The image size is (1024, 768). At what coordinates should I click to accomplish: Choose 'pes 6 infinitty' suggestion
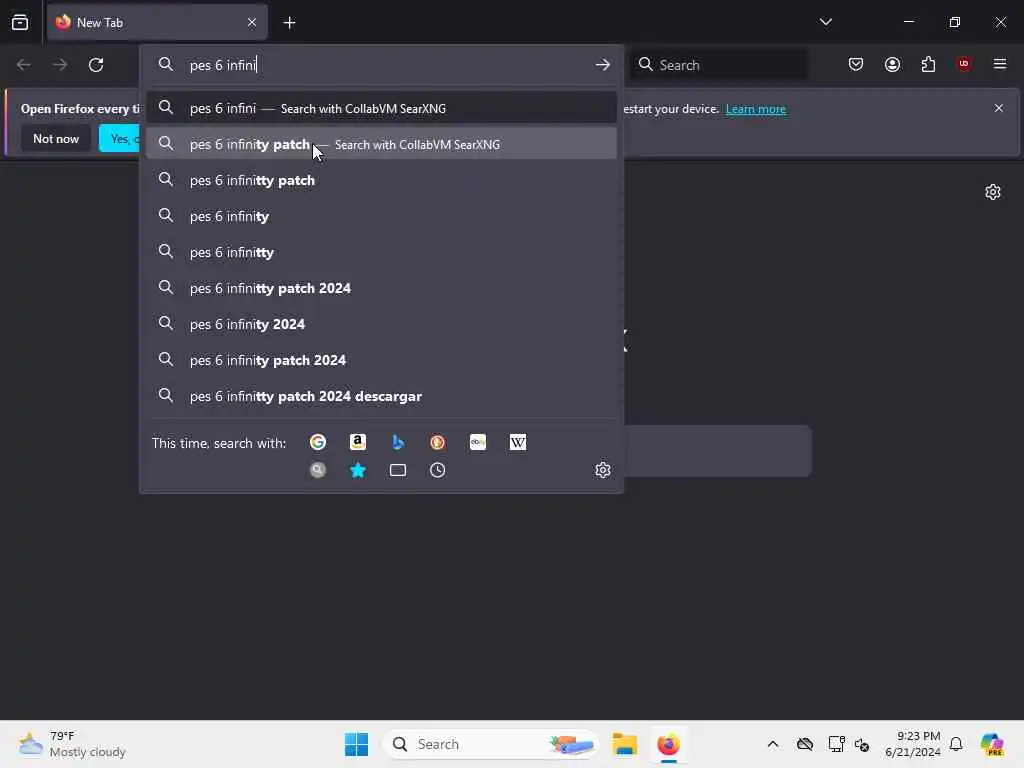pos(381,252)
